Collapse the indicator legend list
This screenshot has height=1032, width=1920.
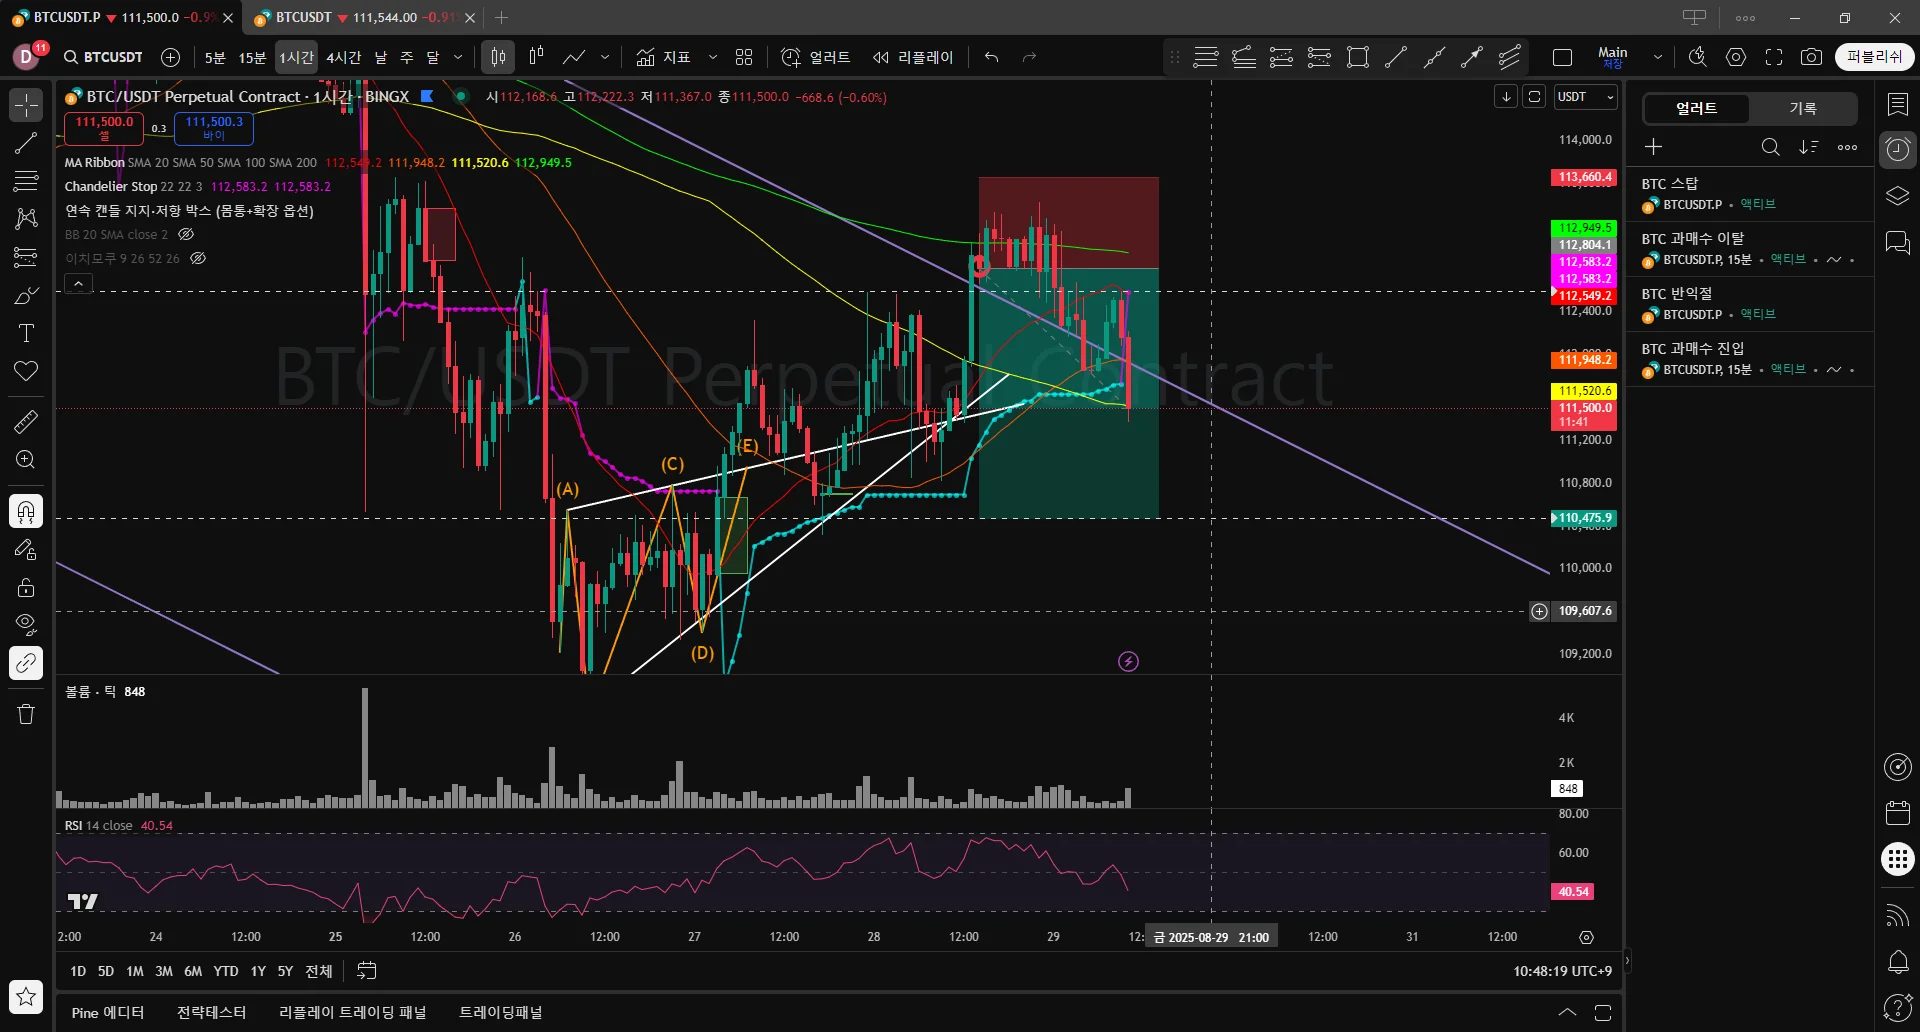click(x=78, y=284)
